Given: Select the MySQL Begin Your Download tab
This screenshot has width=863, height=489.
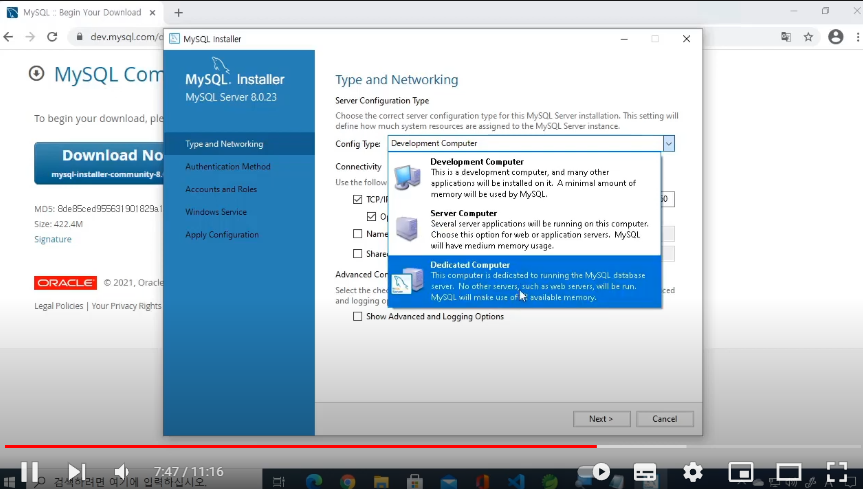Looking at the screenshot, I should (x=81, y=13).
